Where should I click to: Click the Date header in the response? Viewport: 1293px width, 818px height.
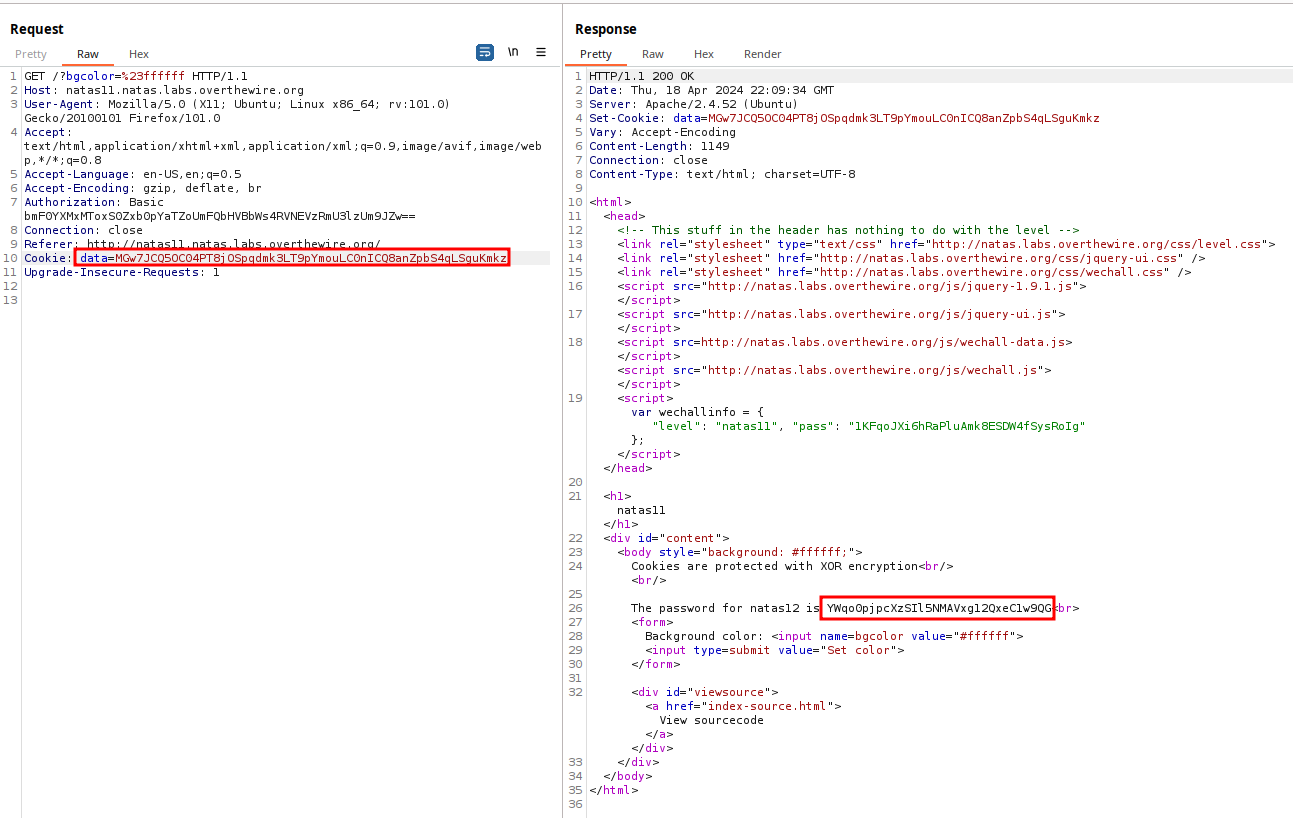coord(711,90)
